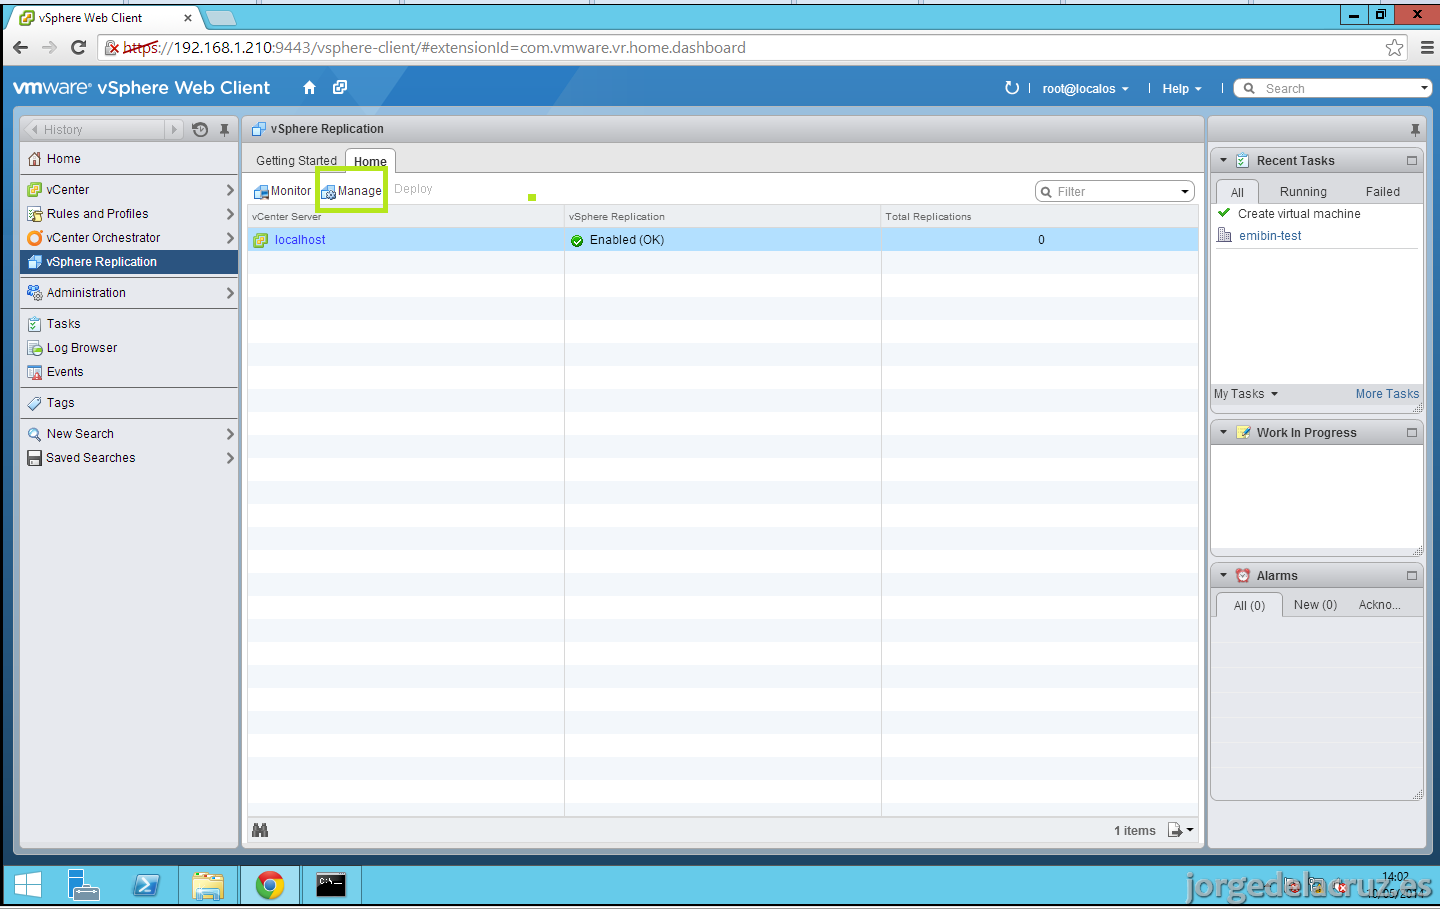Open the recent objects history icon
The height and width of the screenshot is (910, 1440).
tap(200, 129)
